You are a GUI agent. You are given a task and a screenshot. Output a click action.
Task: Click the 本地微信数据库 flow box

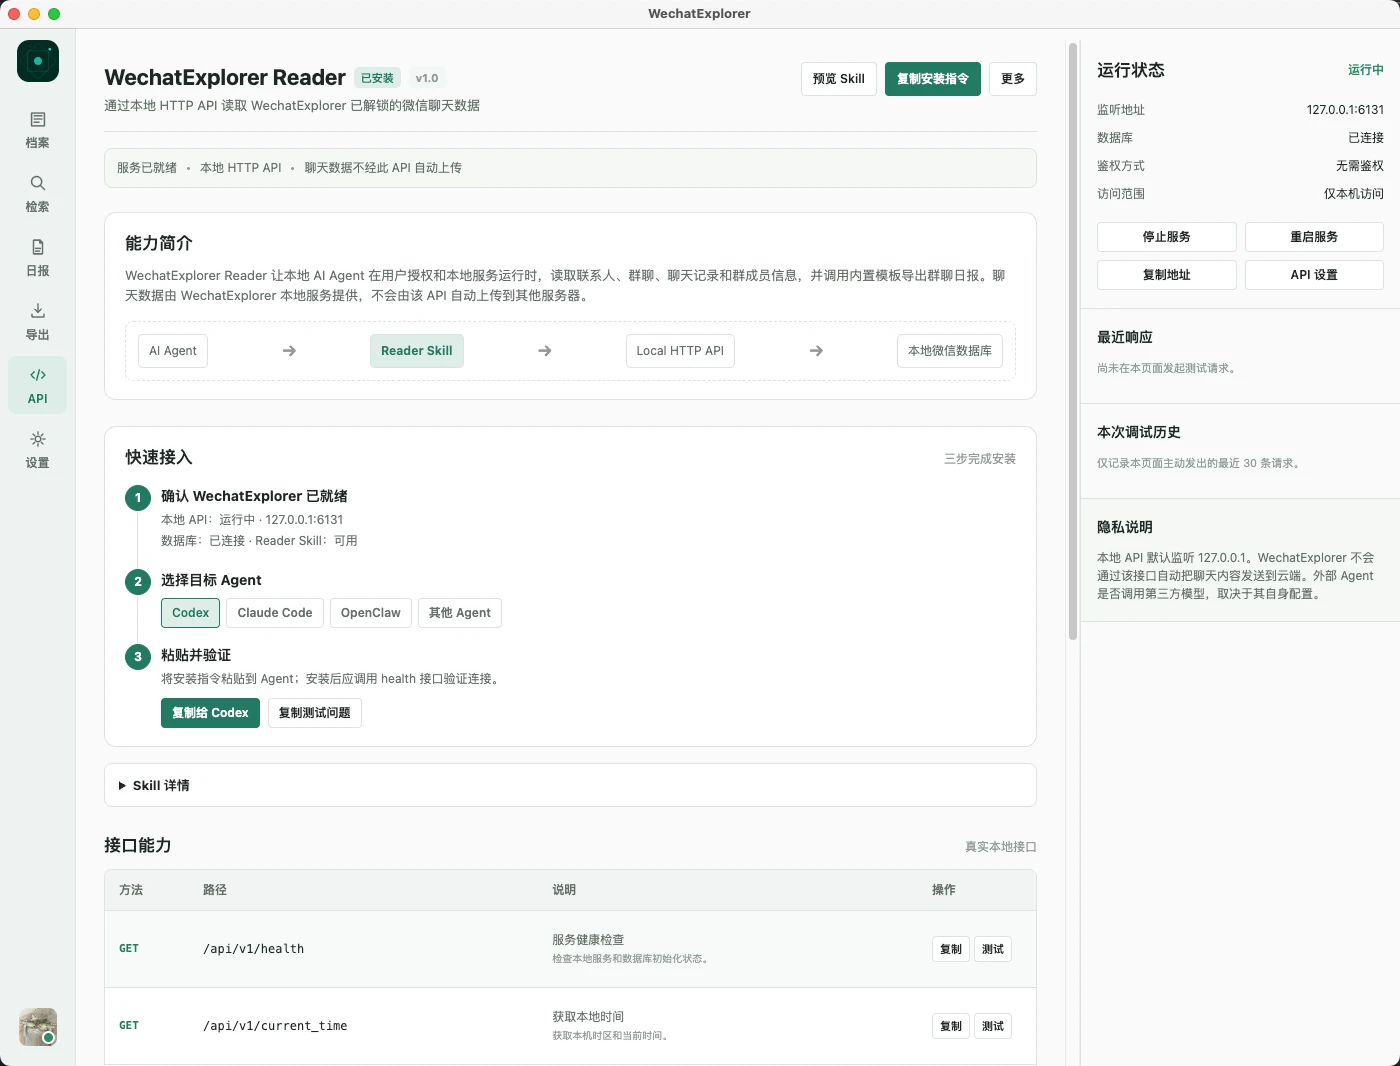950,351
